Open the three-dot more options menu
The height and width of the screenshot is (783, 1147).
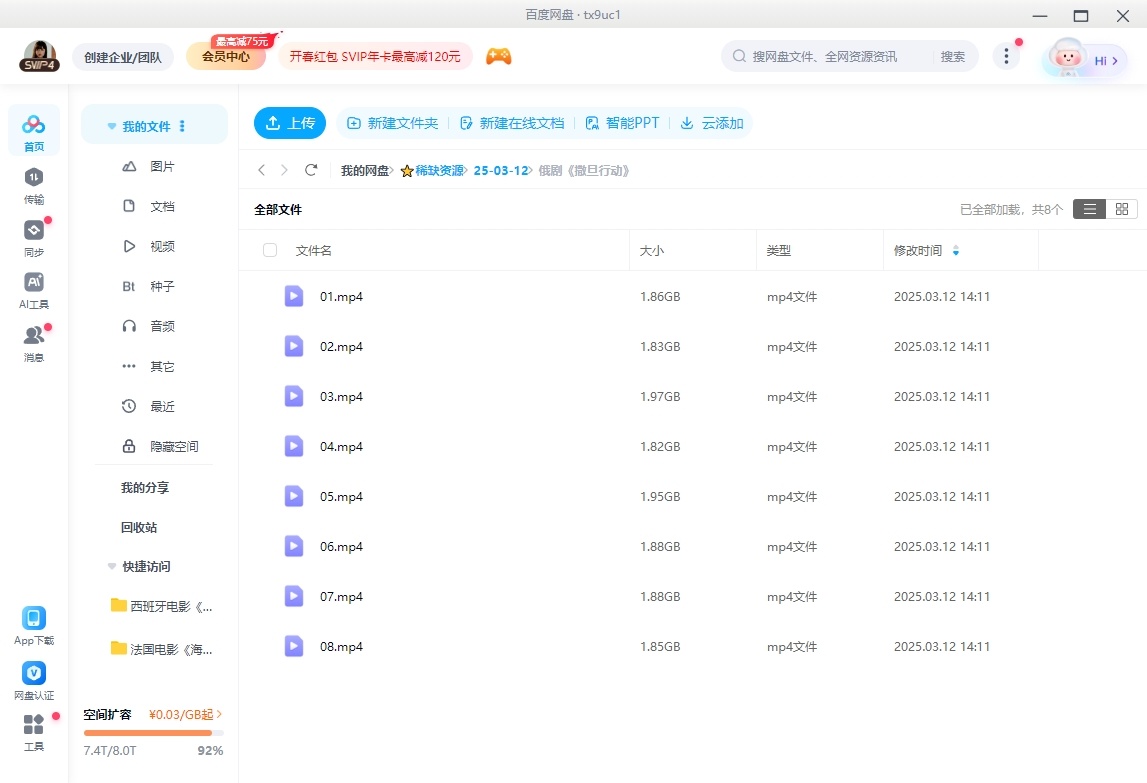[x=1005, y=57]
